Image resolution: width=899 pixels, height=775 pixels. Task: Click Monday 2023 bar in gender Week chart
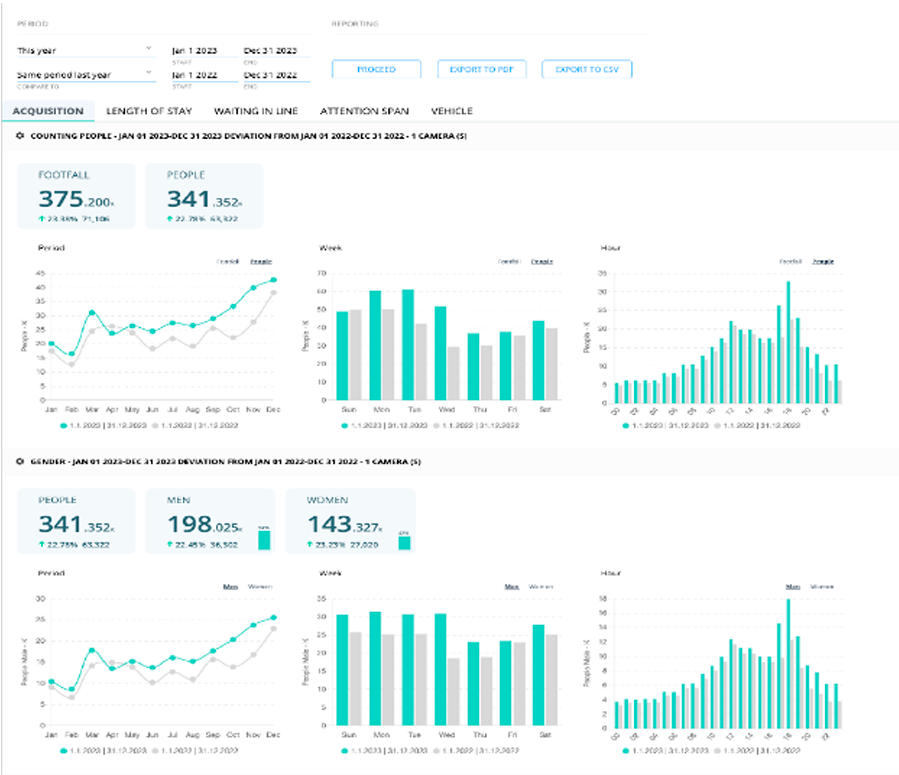point(376,668)
